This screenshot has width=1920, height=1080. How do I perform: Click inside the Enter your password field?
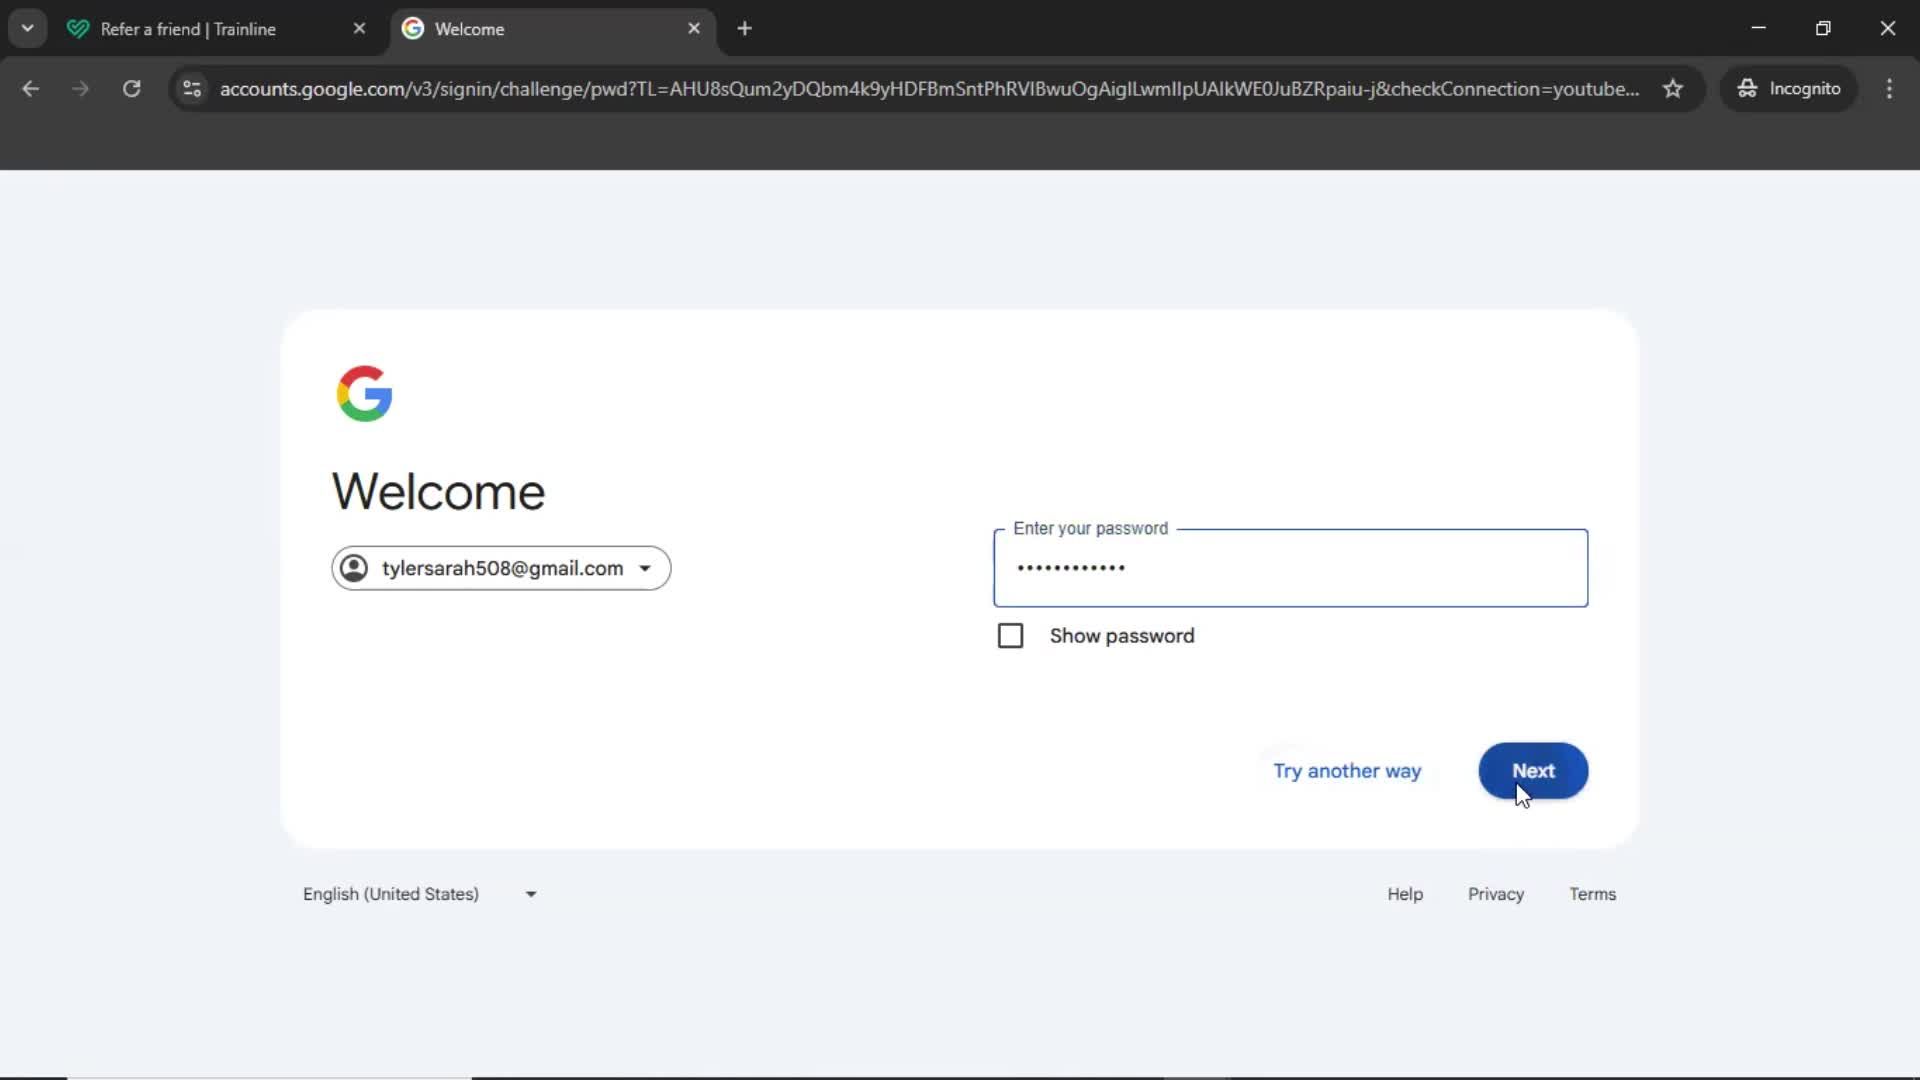point(1288,568)
